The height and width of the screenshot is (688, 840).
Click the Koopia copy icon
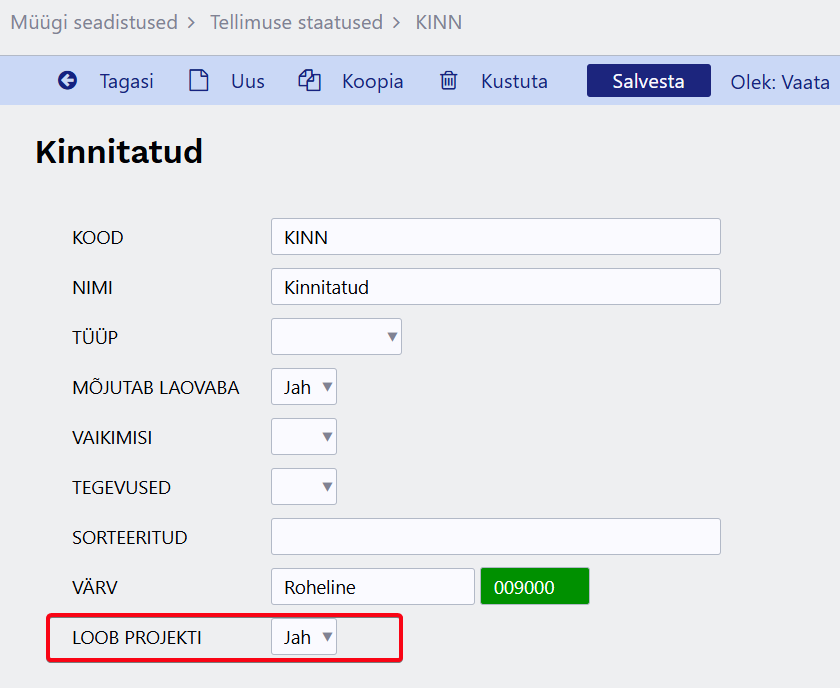tap(309, 81)
